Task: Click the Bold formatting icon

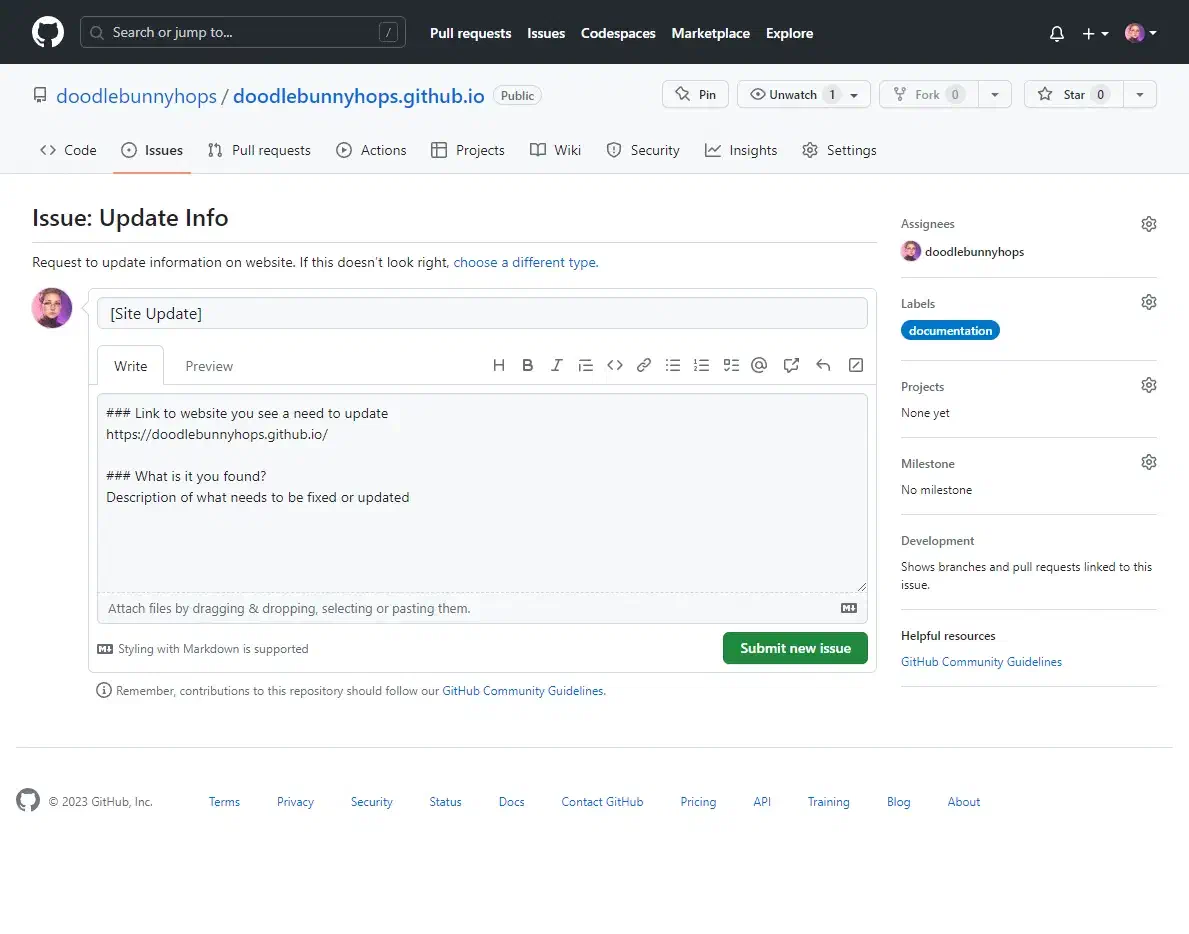Action: 527,366
